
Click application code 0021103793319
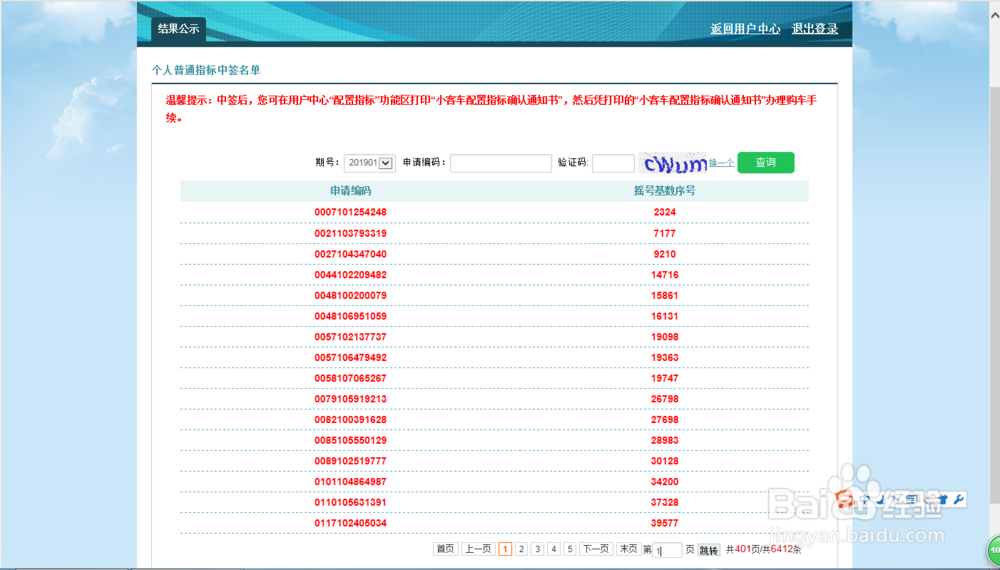350,233
